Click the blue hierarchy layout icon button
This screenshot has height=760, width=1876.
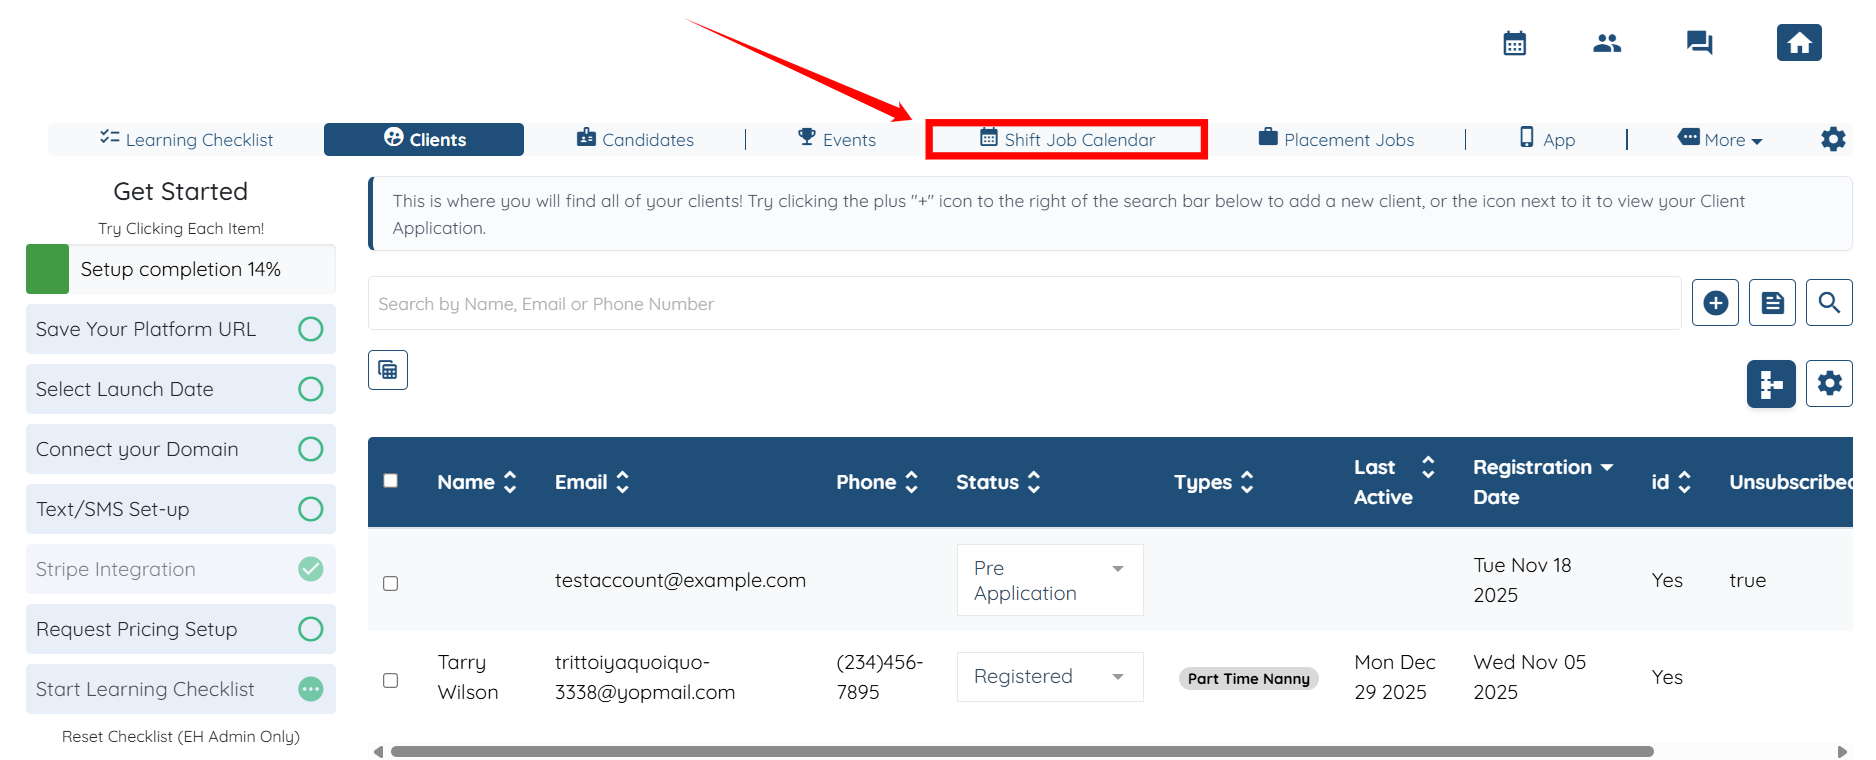(1771, 384)
